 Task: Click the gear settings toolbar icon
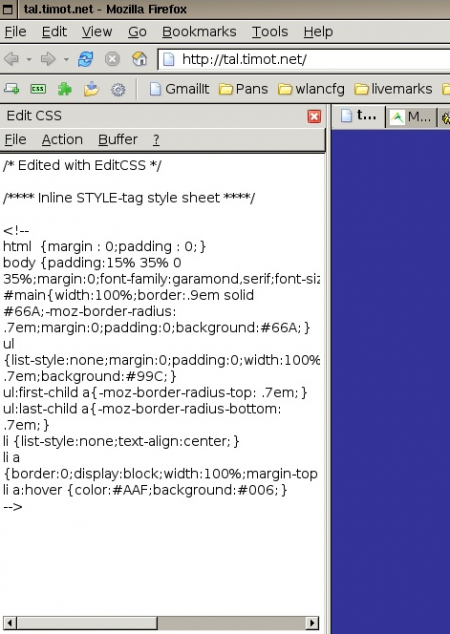coord(118,89)
